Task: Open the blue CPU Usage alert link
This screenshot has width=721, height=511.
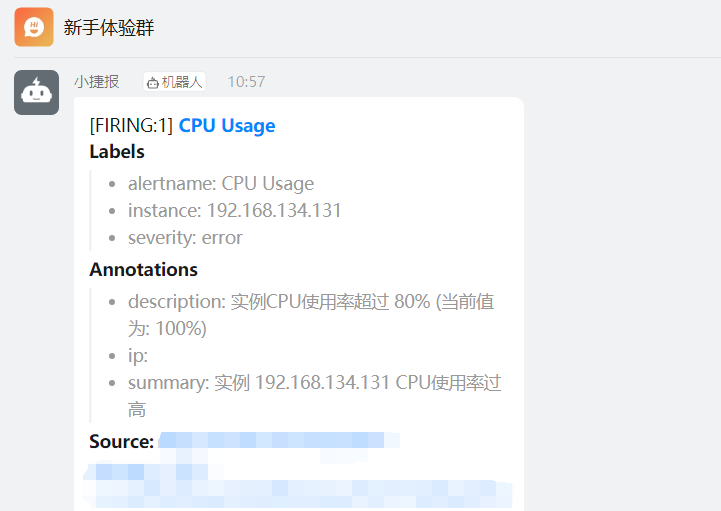Action: pos(227,126)
